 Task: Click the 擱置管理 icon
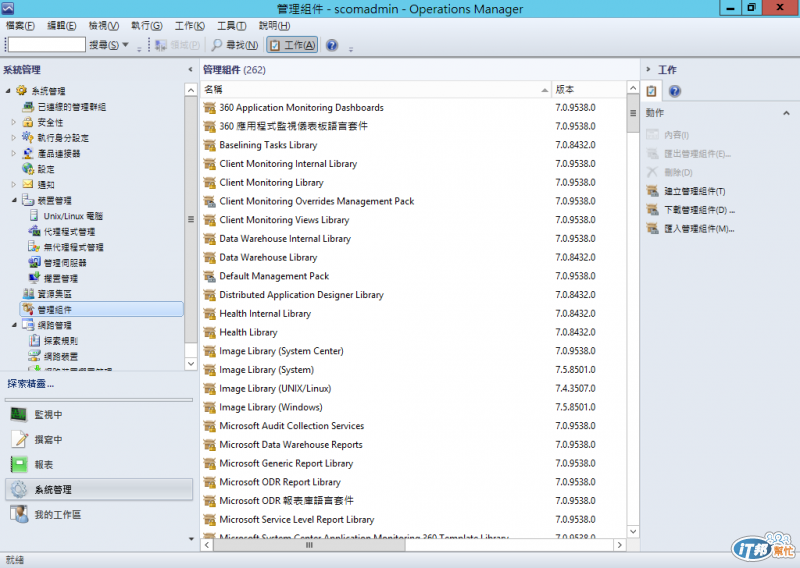point(34,278)
